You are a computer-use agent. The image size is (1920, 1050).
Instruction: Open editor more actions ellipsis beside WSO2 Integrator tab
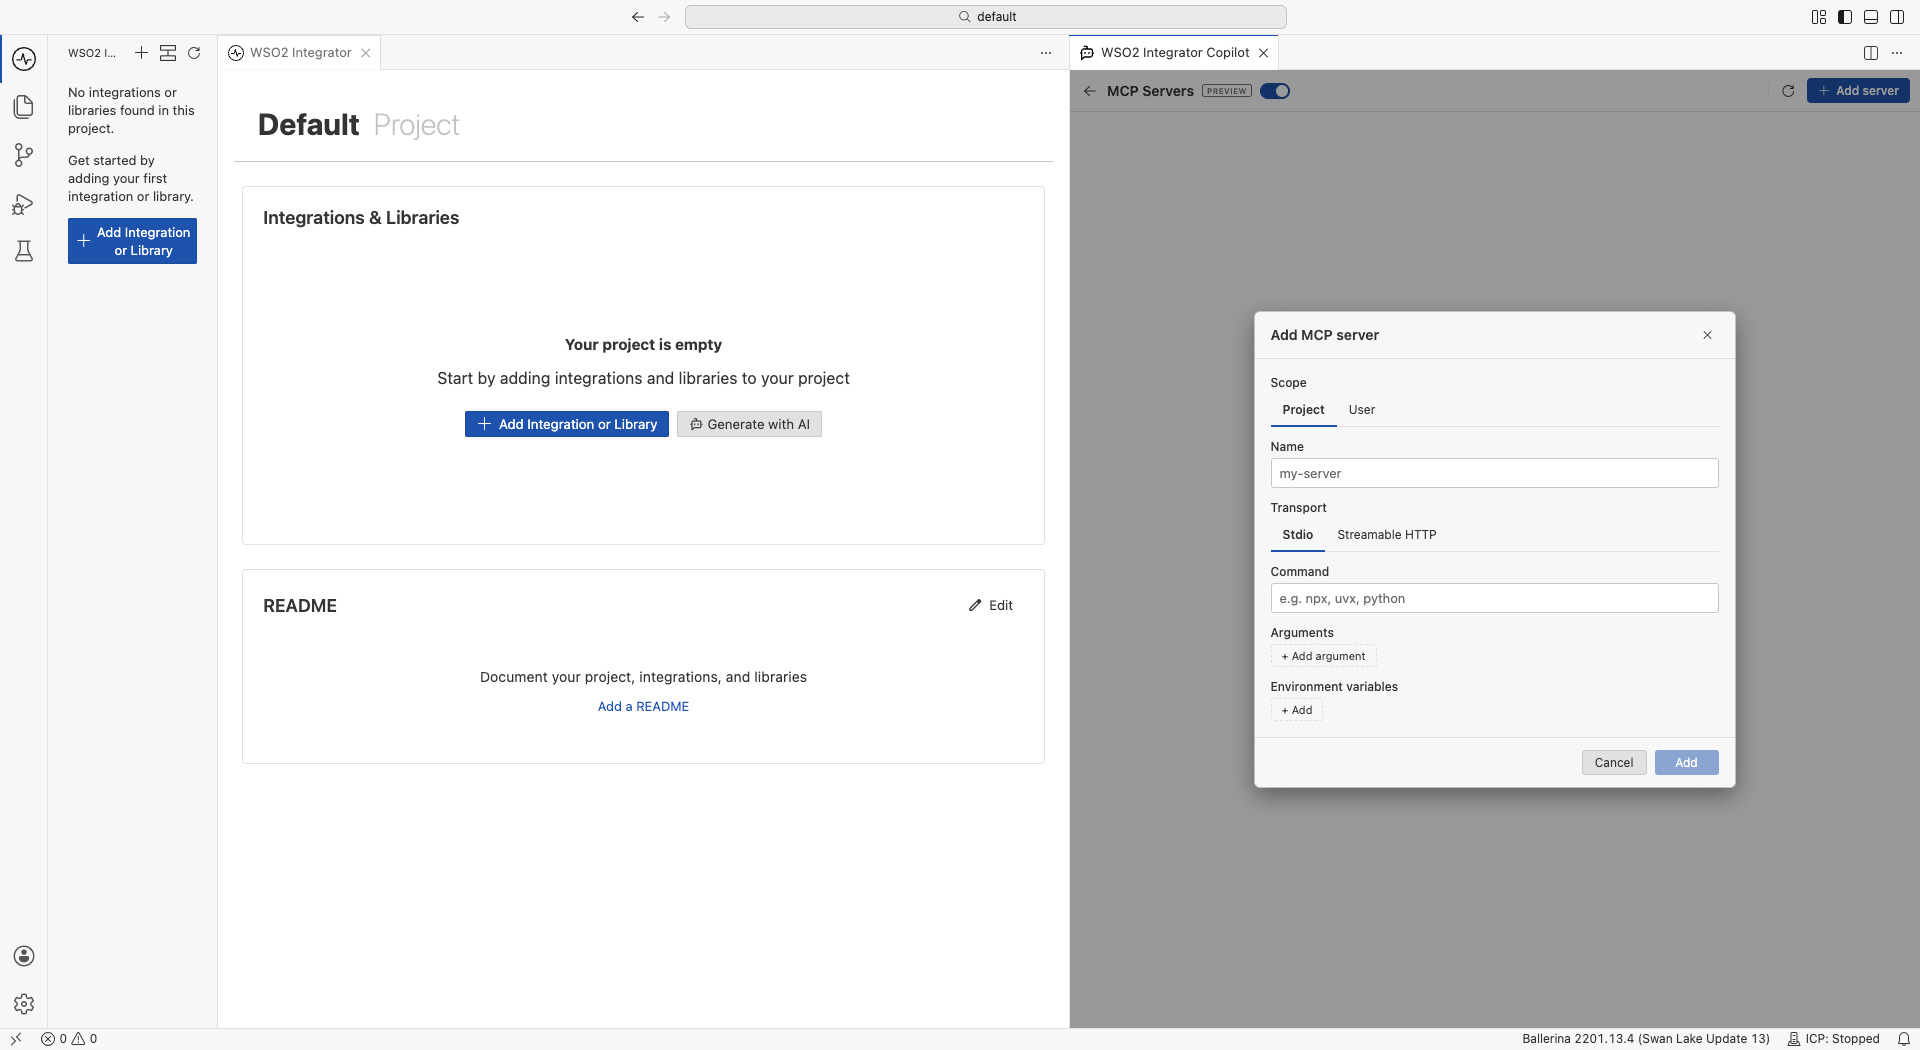coord(1046,53)
